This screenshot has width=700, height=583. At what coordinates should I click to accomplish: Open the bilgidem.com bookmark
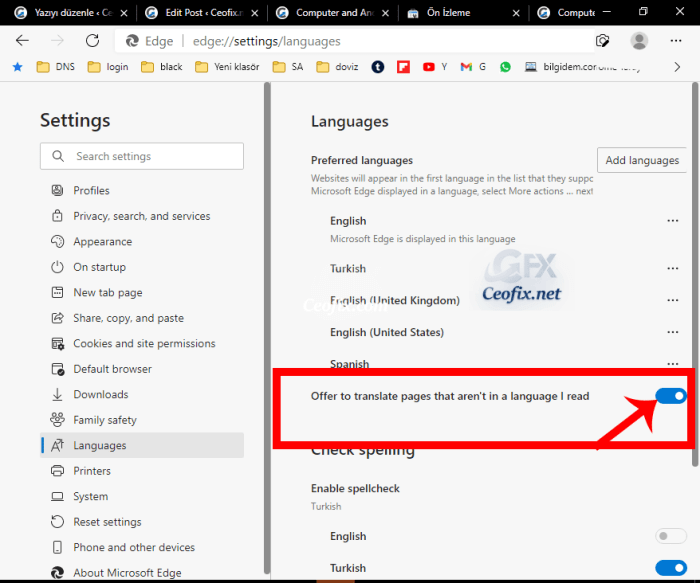582,67
